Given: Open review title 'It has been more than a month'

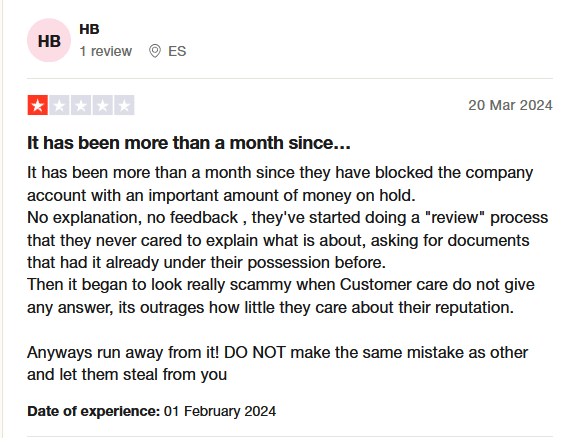Looking at the screenshot, I should click(x=189, y=143).
